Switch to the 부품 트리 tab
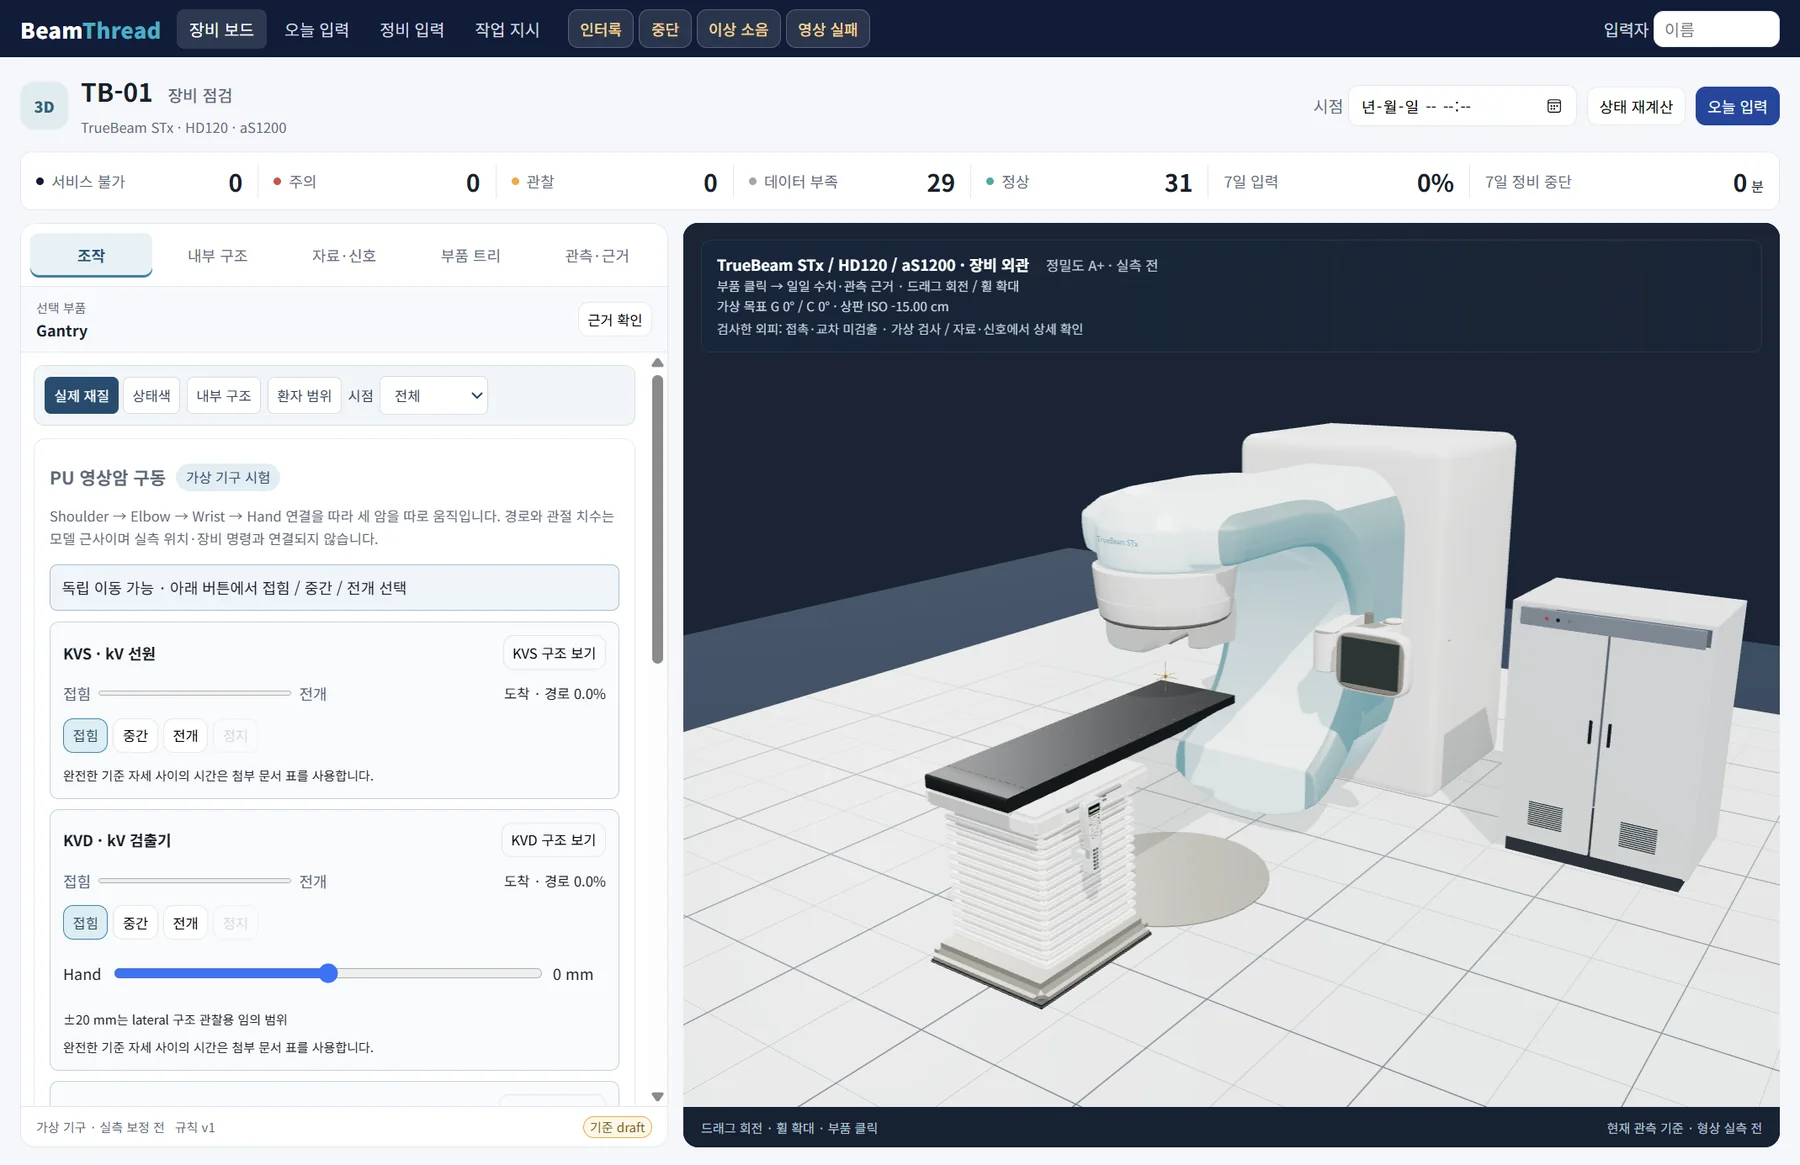The image size is (1800, 1165). pyautogui.click(x=470, y=255)
